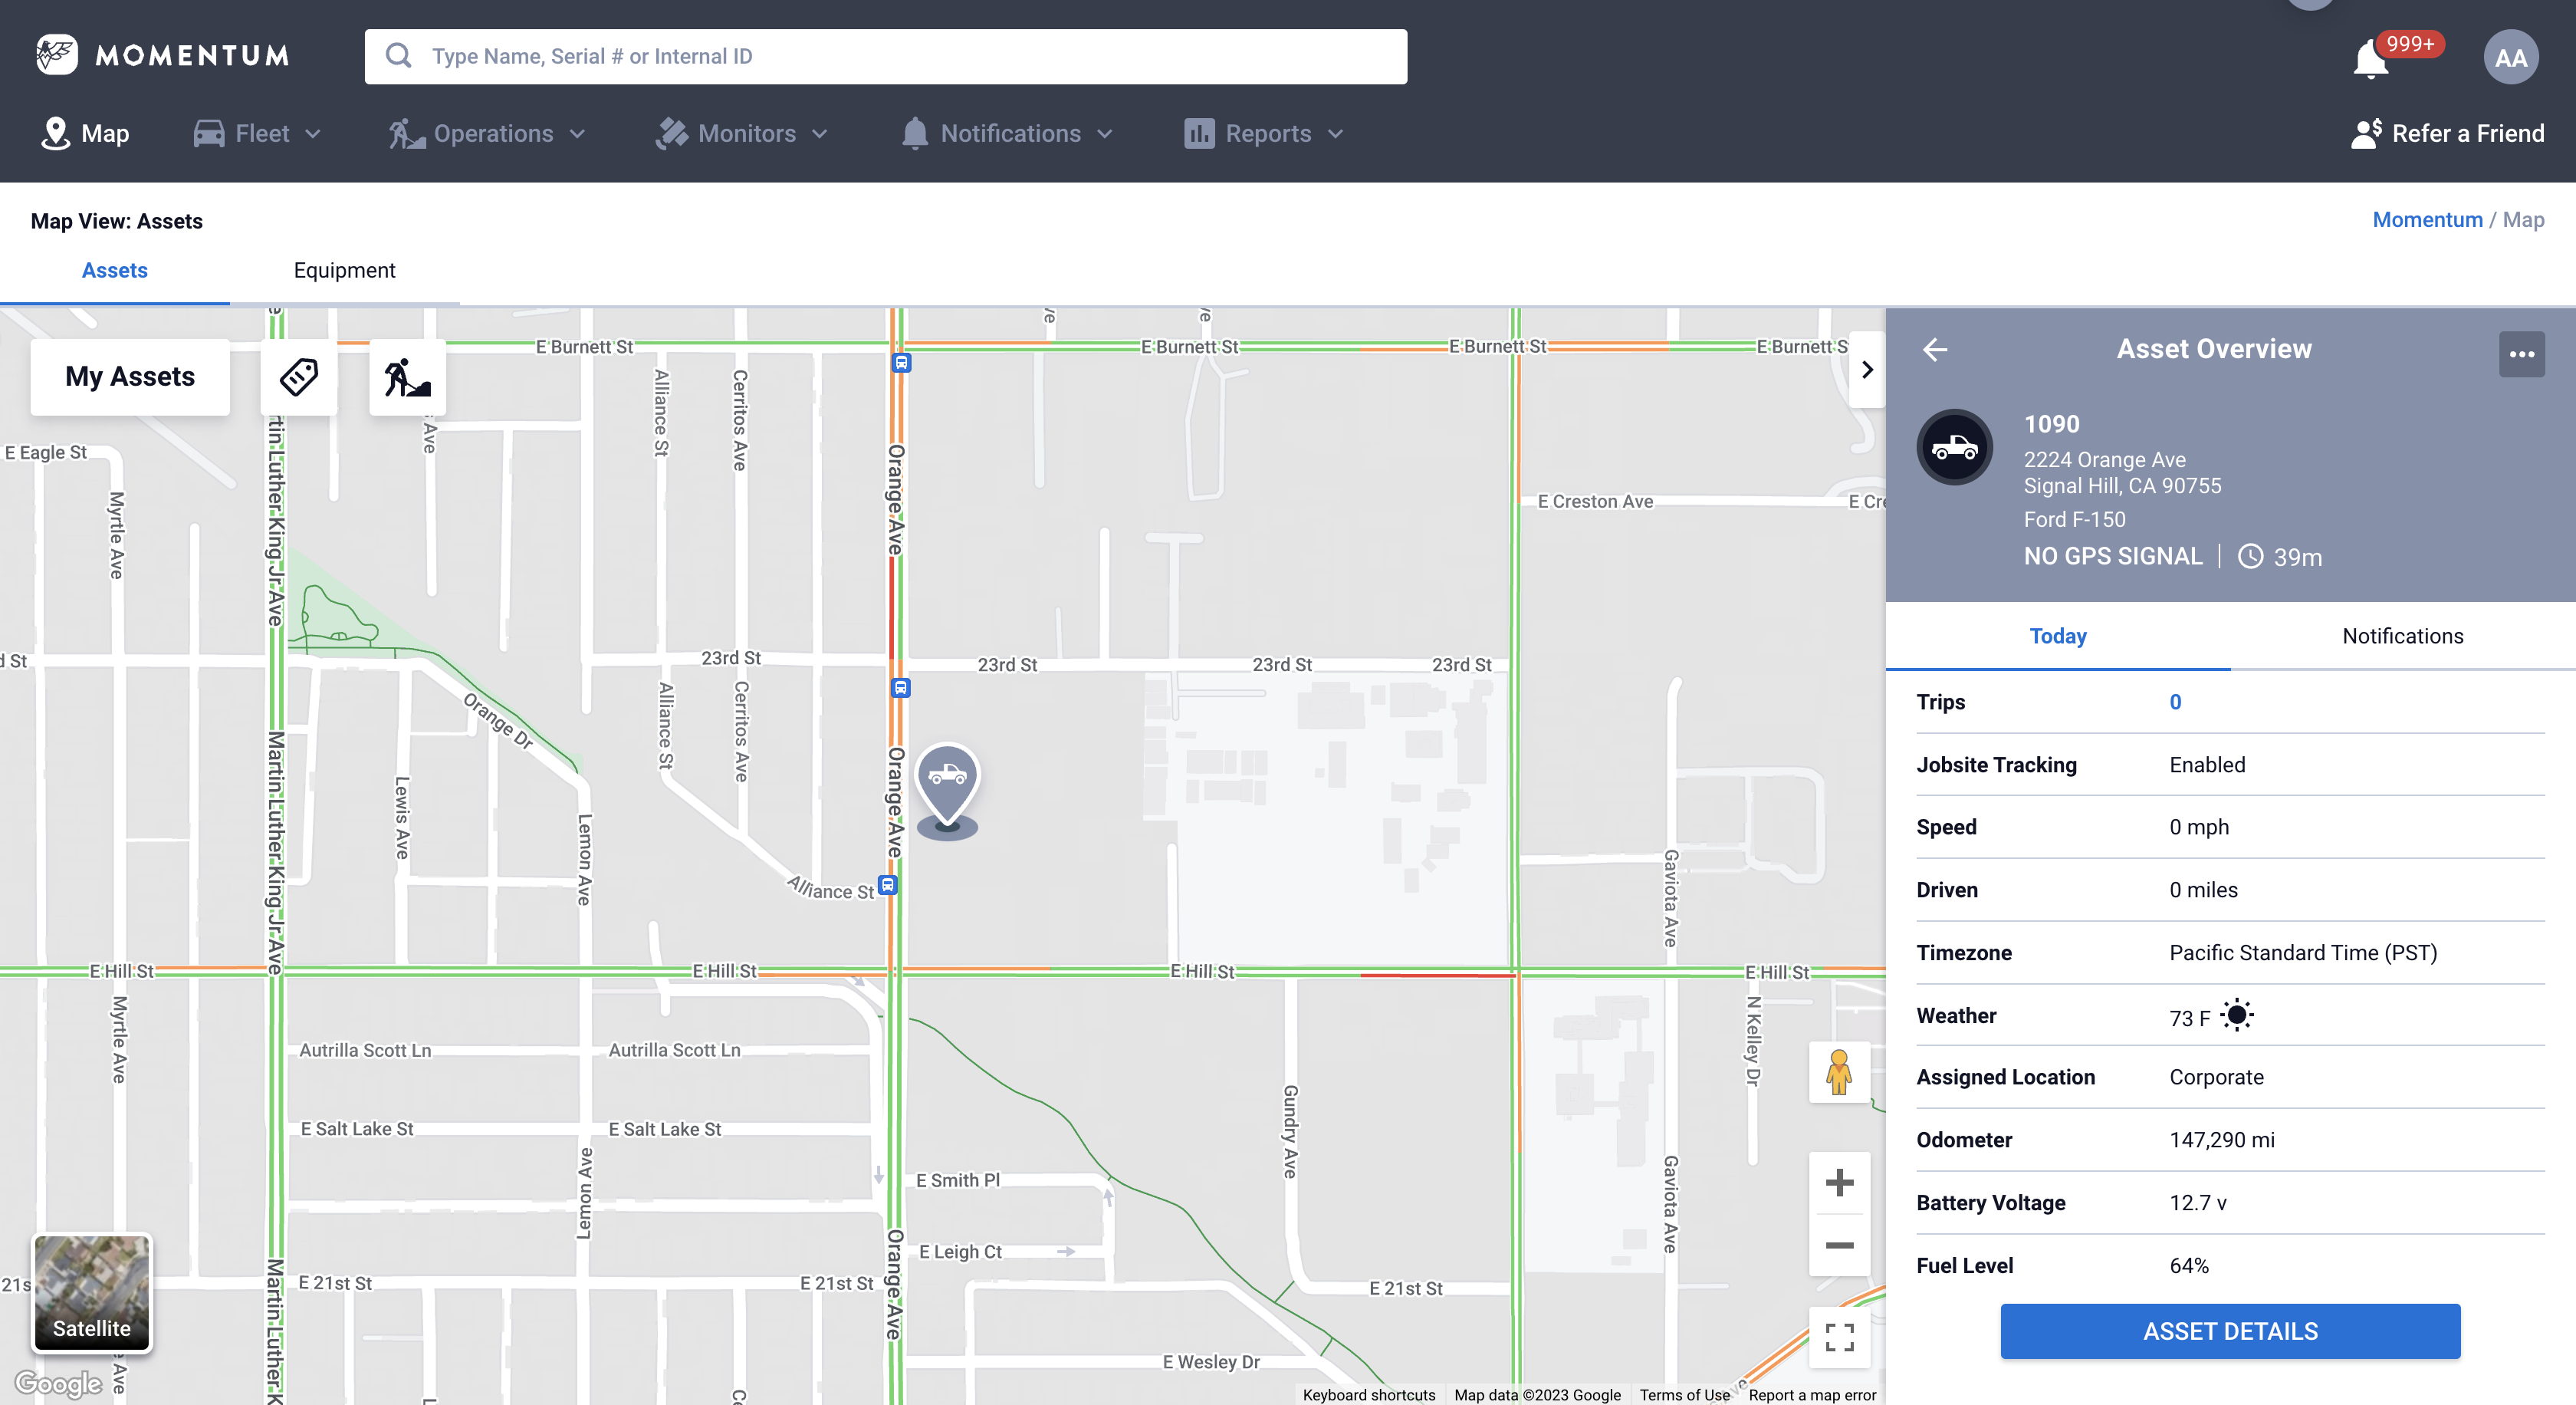The image size is (2576, 1405).
Task: Collapse the Asset Overview side panel
Action: pyautogui.click(x=1866, y=370)
